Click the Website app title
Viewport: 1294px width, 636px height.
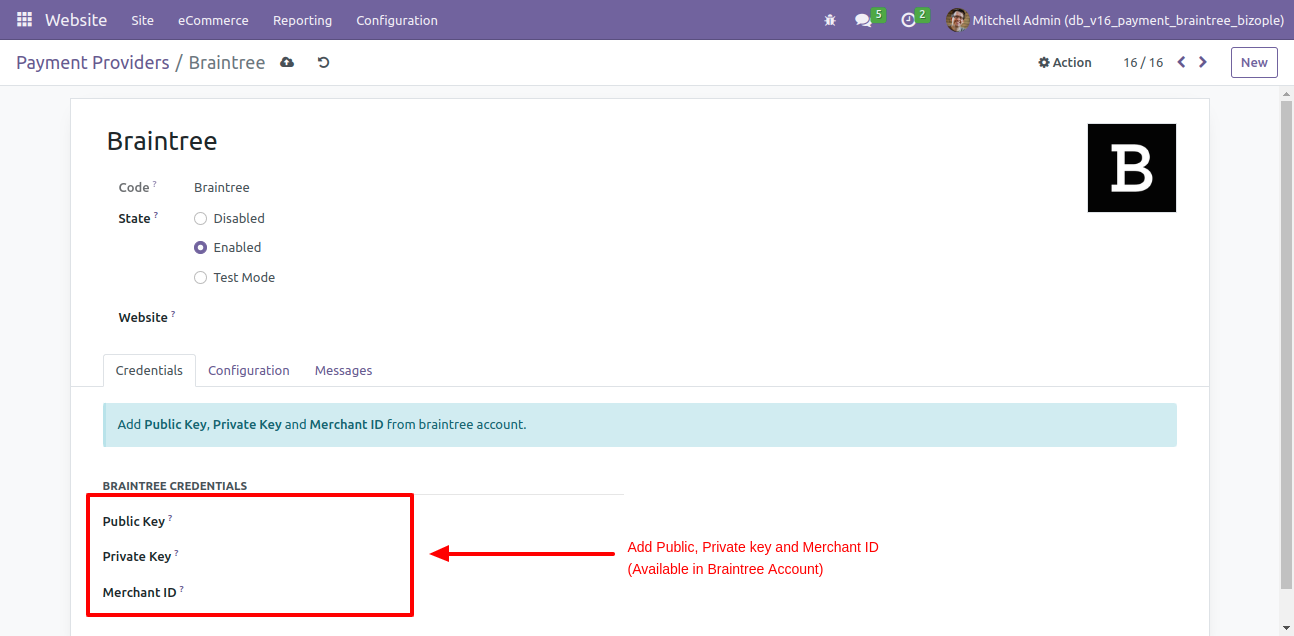coord(76,20)
